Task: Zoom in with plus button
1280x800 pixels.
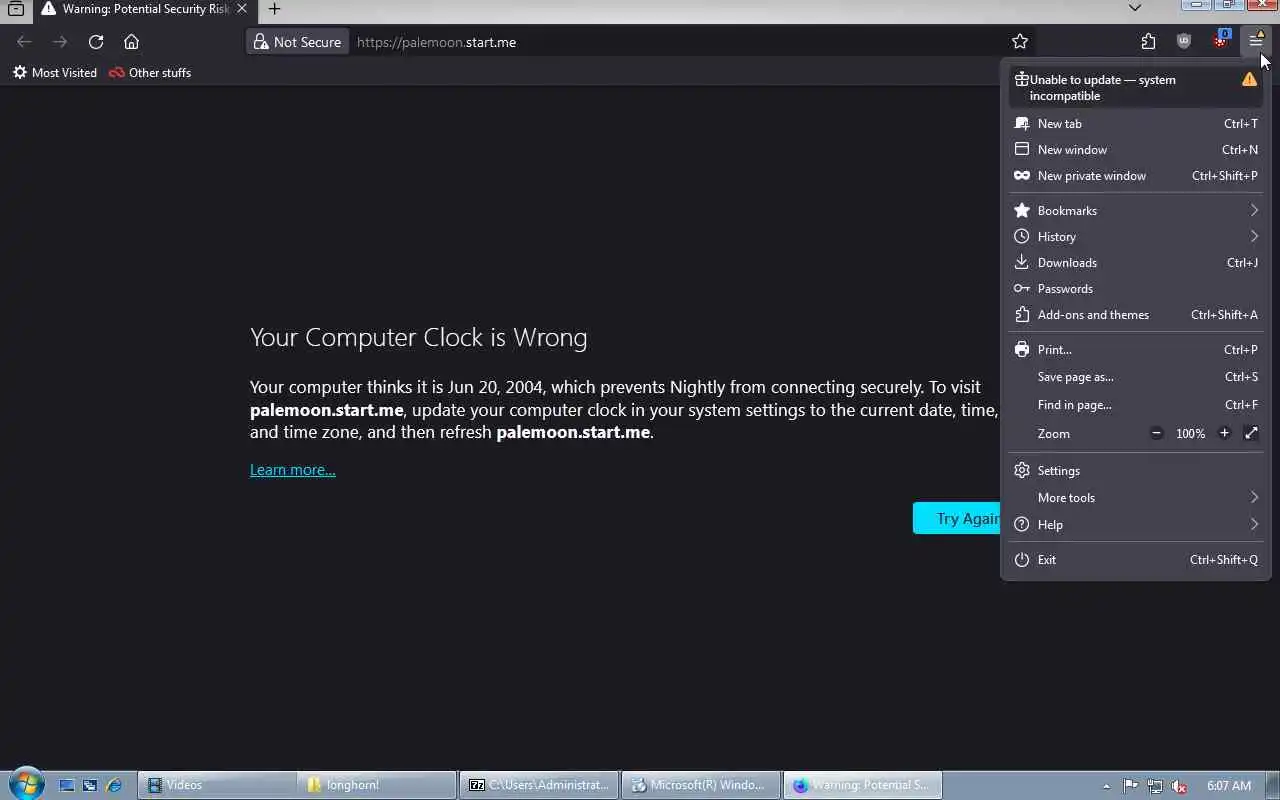Action: click(x=1224, y=434)
